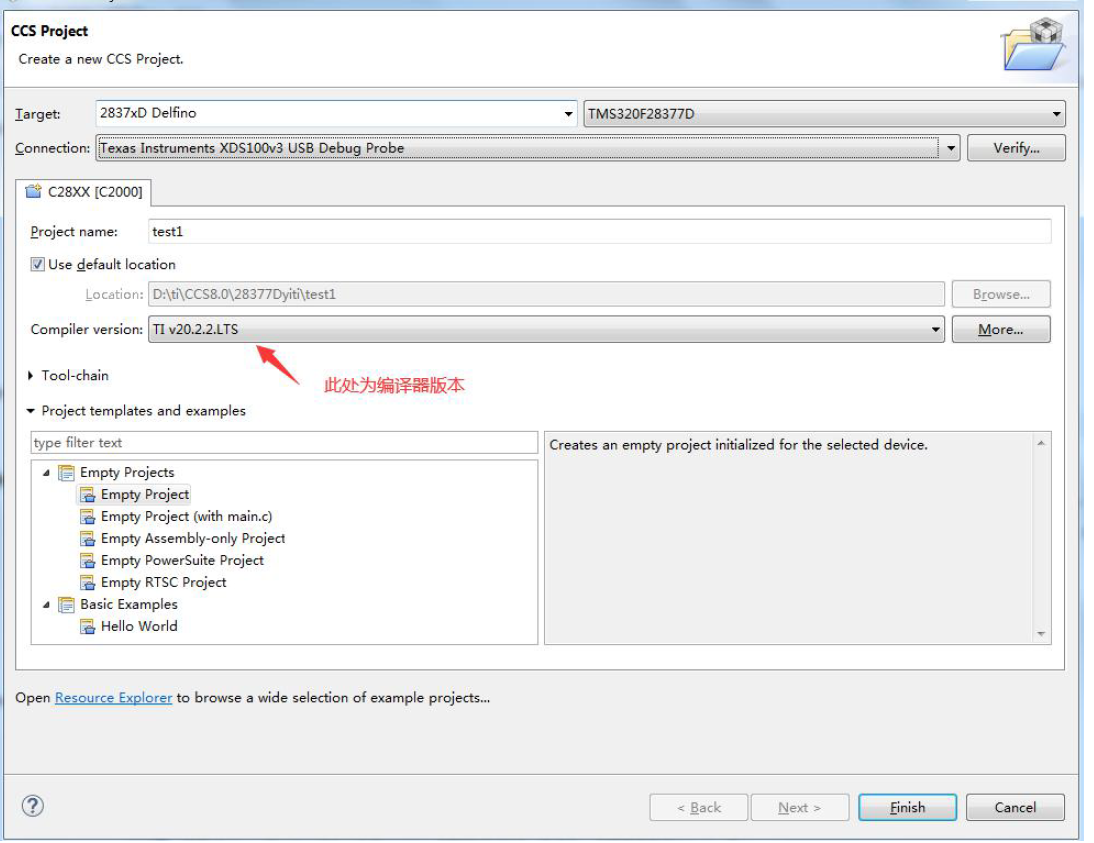
Task: Switch to the C28XX [C2000] tab
Action: (84, 192)
